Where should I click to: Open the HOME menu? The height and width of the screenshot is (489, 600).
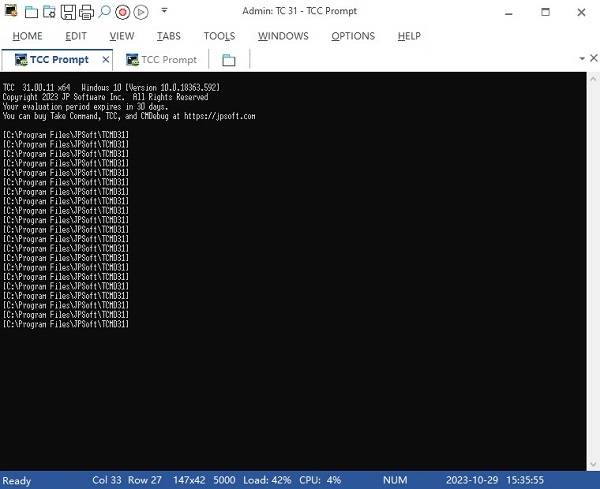27,36
